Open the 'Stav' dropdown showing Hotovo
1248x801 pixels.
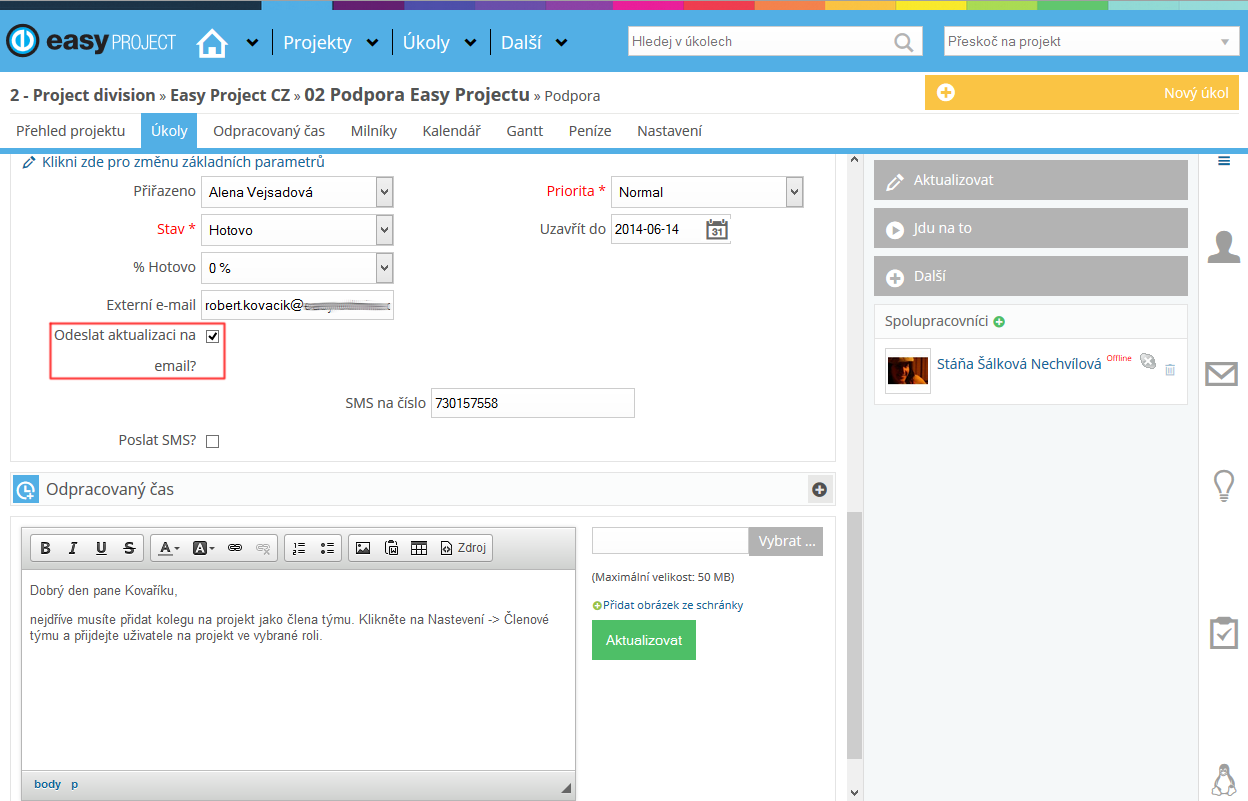point(296,230)
